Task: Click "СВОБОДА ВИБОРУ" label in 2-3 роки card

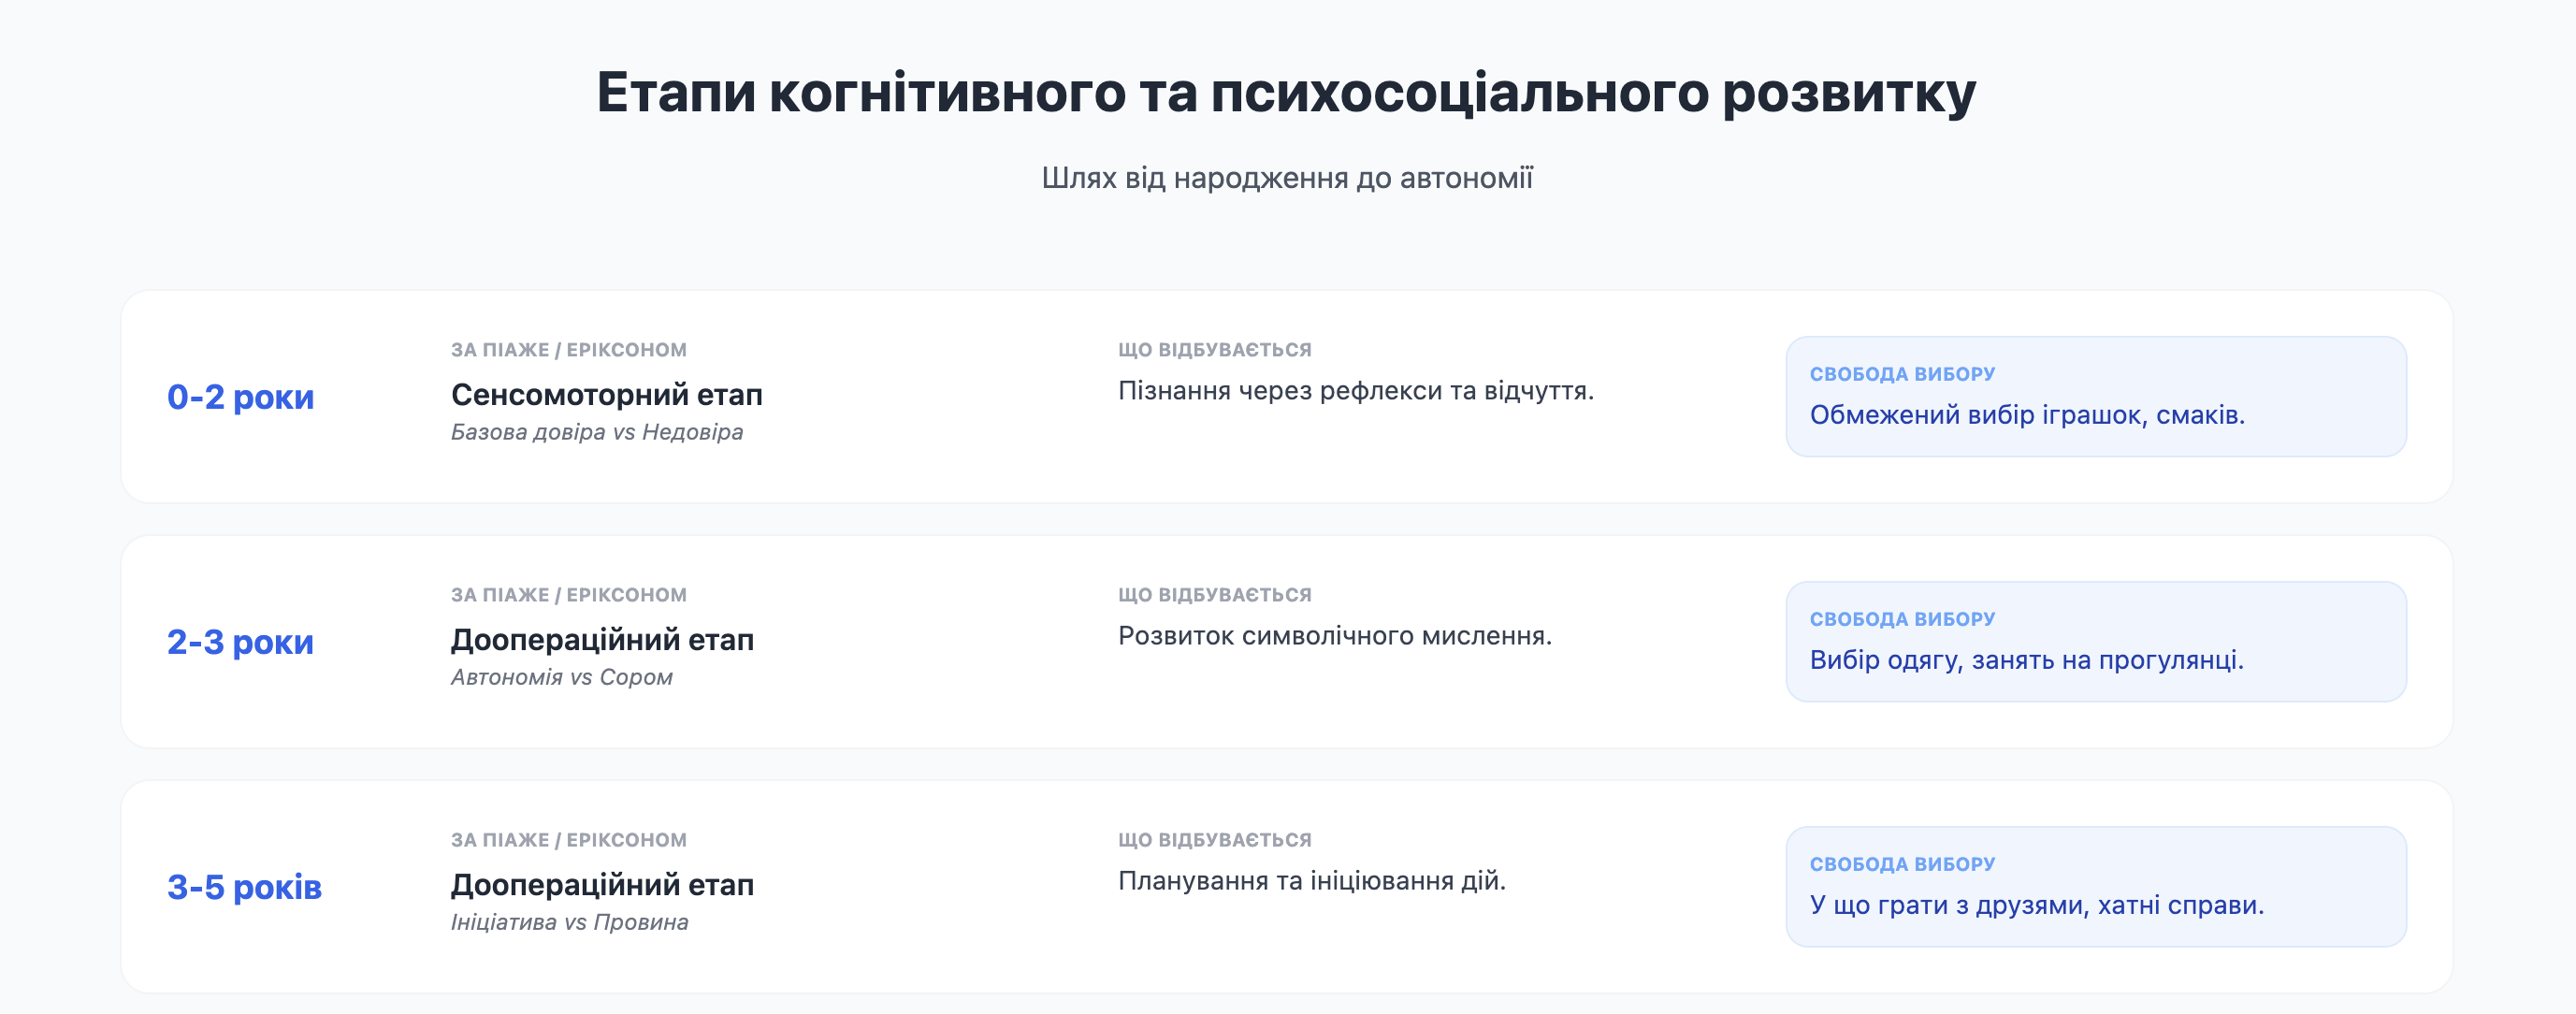Action: click(1901, 619)
